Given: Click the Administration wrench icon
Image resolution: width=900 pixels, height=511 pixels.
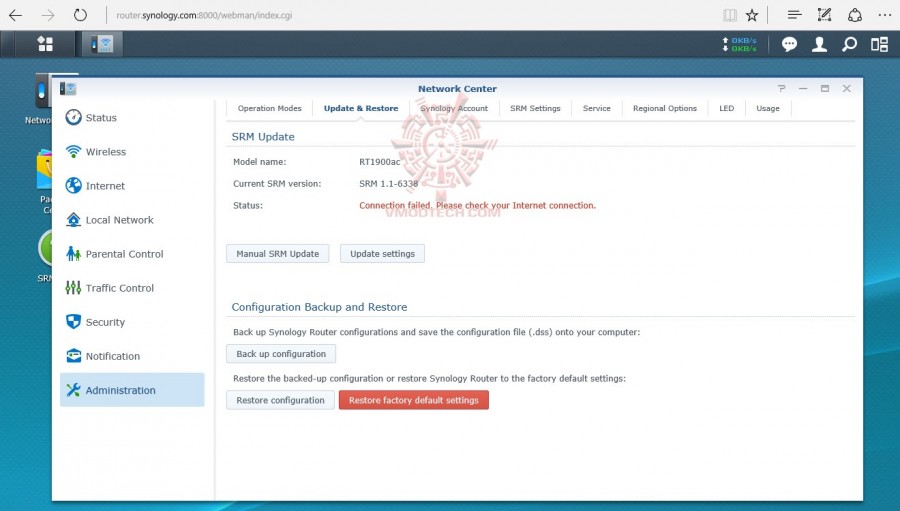Looking at the screenshot, I should (73, 390).
